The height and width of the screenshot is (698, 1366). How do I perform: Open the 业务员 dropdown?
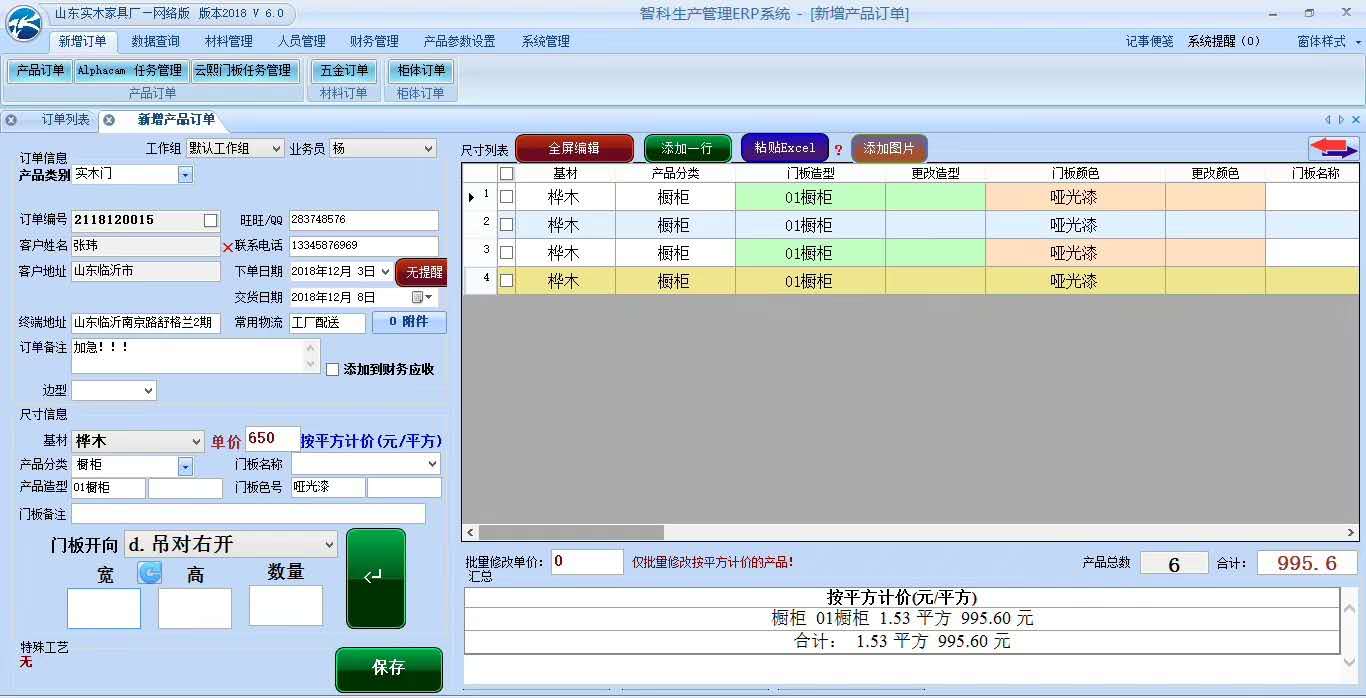coord(428,148)
